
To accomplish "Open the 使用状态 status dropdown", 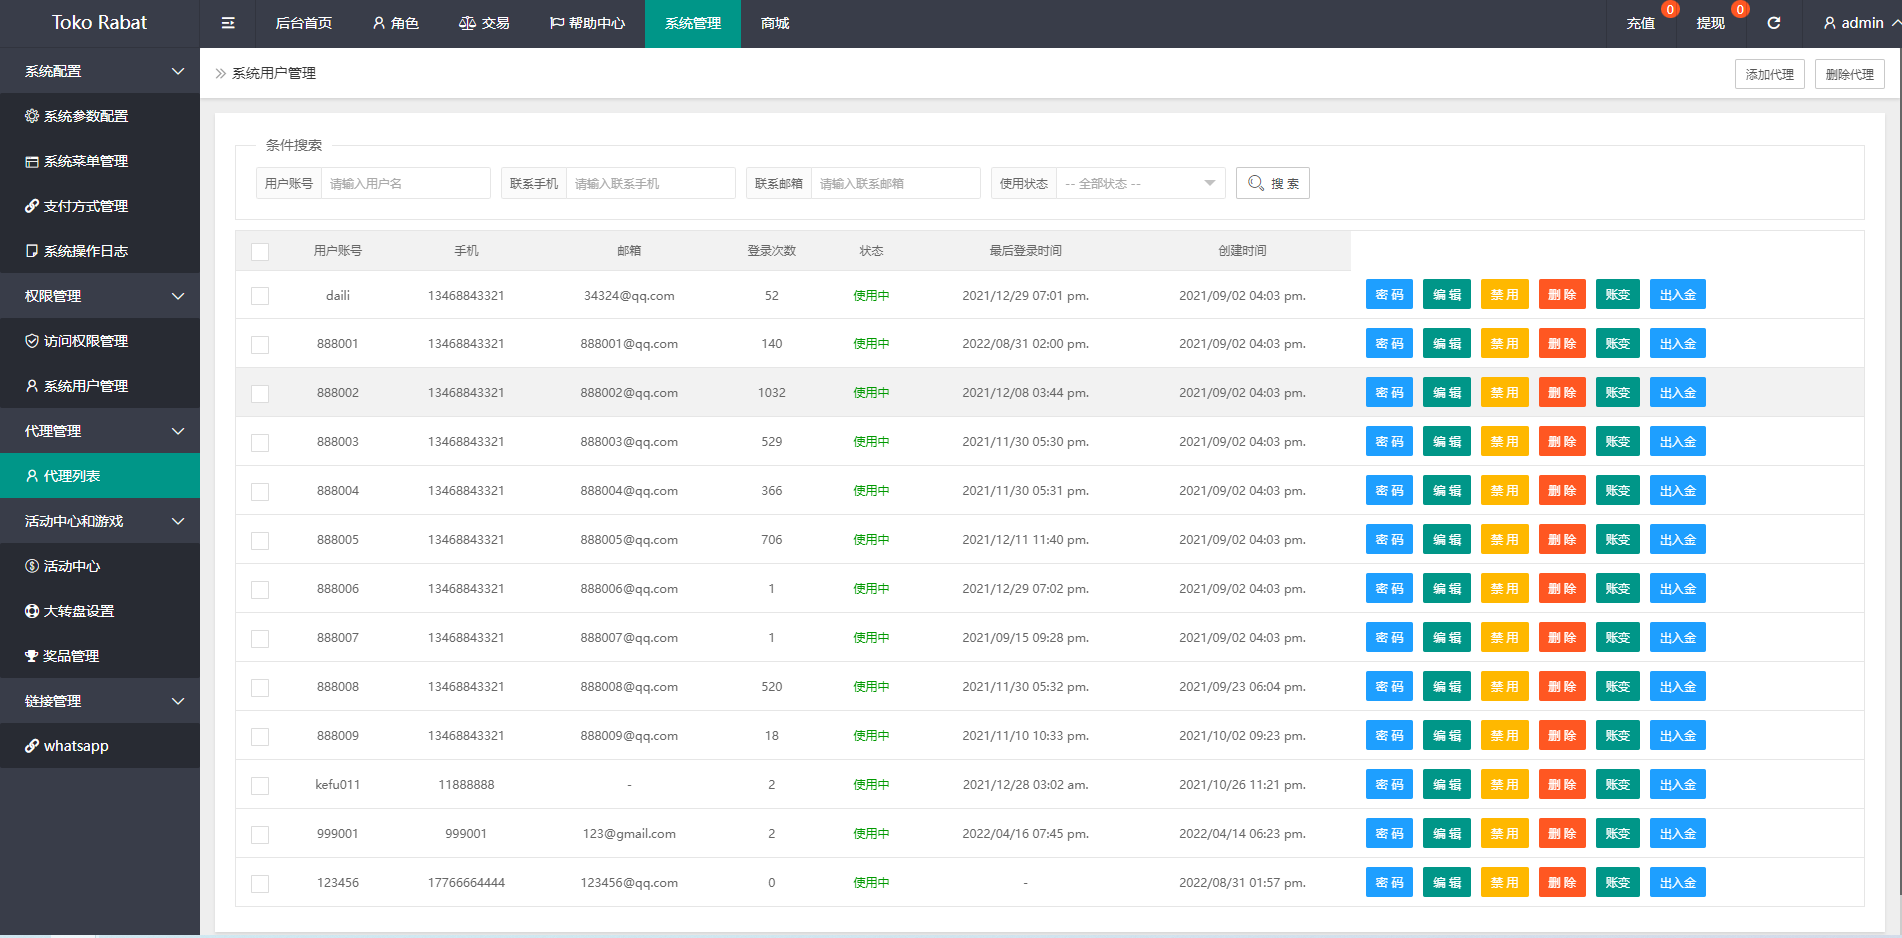I will 1140,184.
